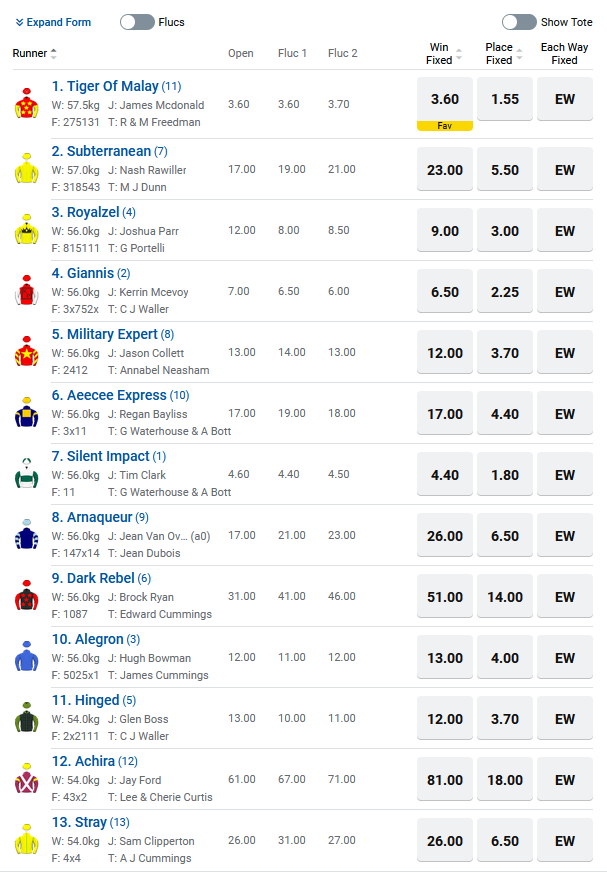
Task: Select Arnaqueur win odds 26.00
Action: (444, 536)
